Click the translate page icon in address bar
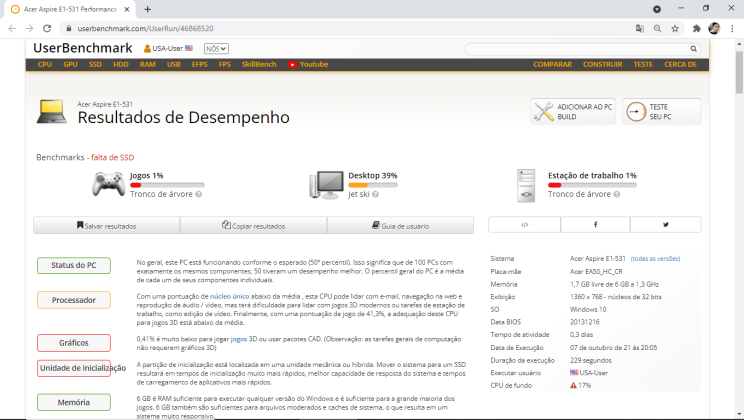 640,28
